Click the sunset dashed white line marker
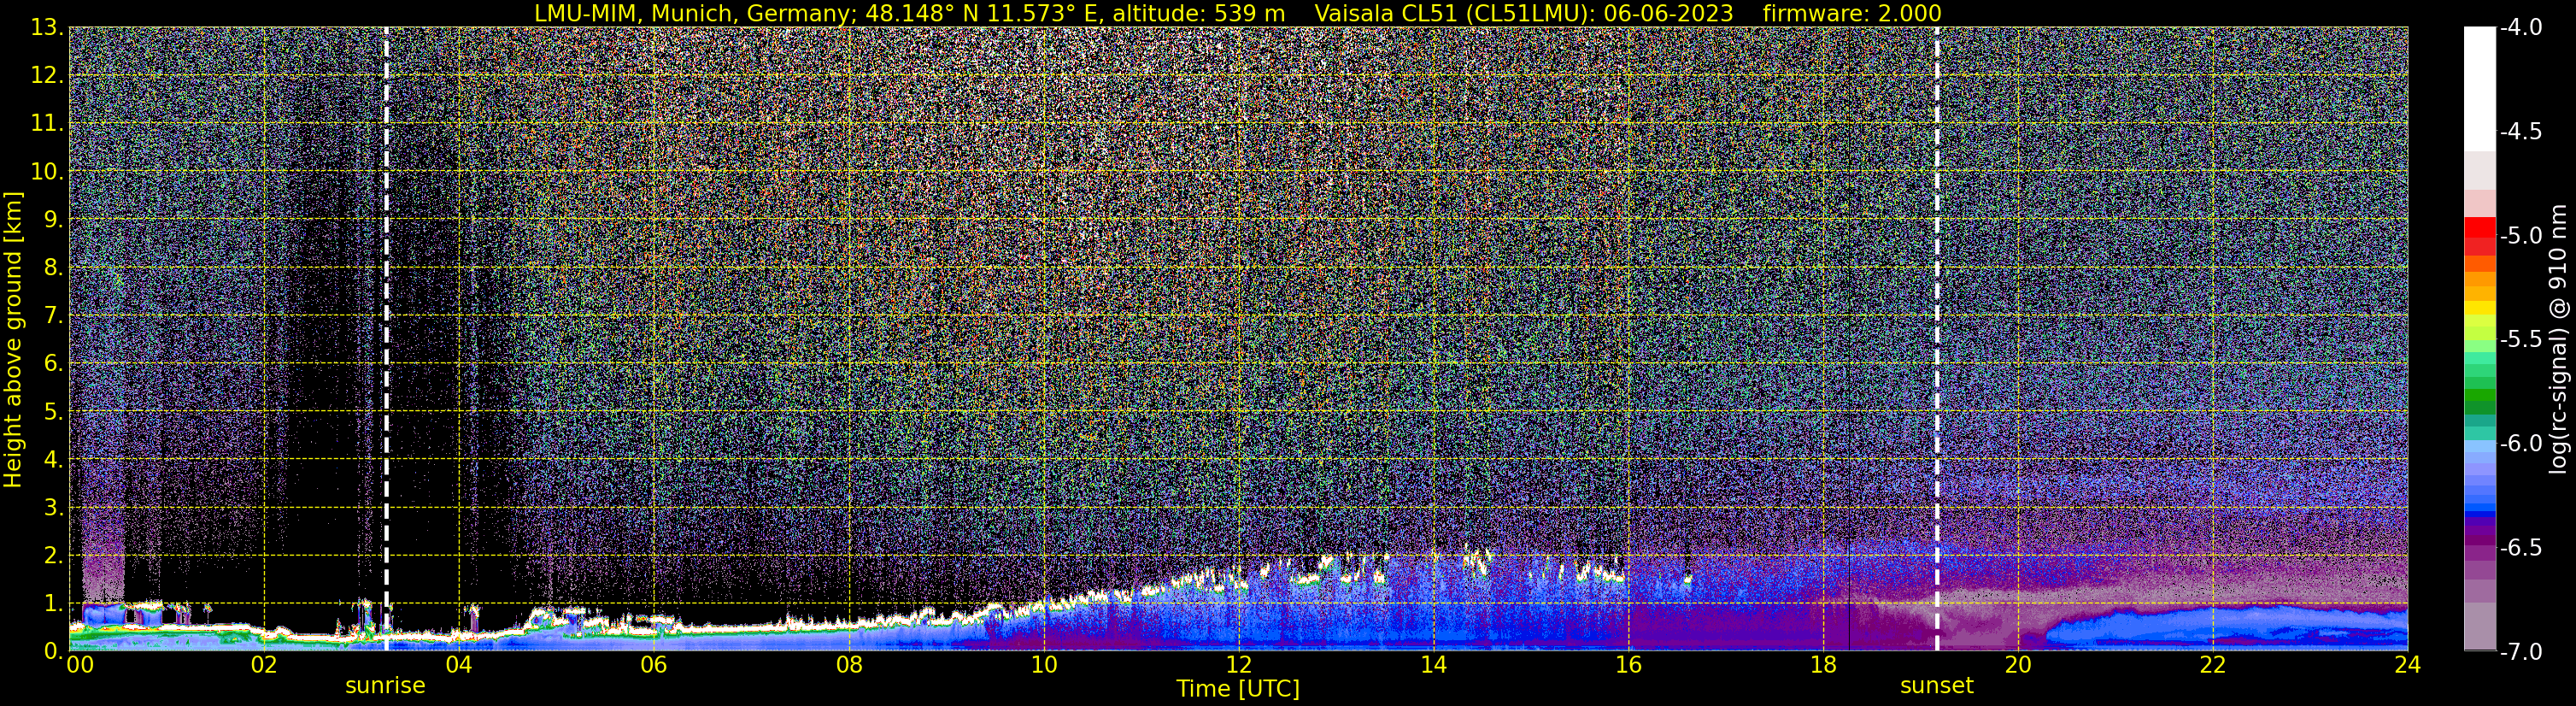 [x=1937, y=338]
